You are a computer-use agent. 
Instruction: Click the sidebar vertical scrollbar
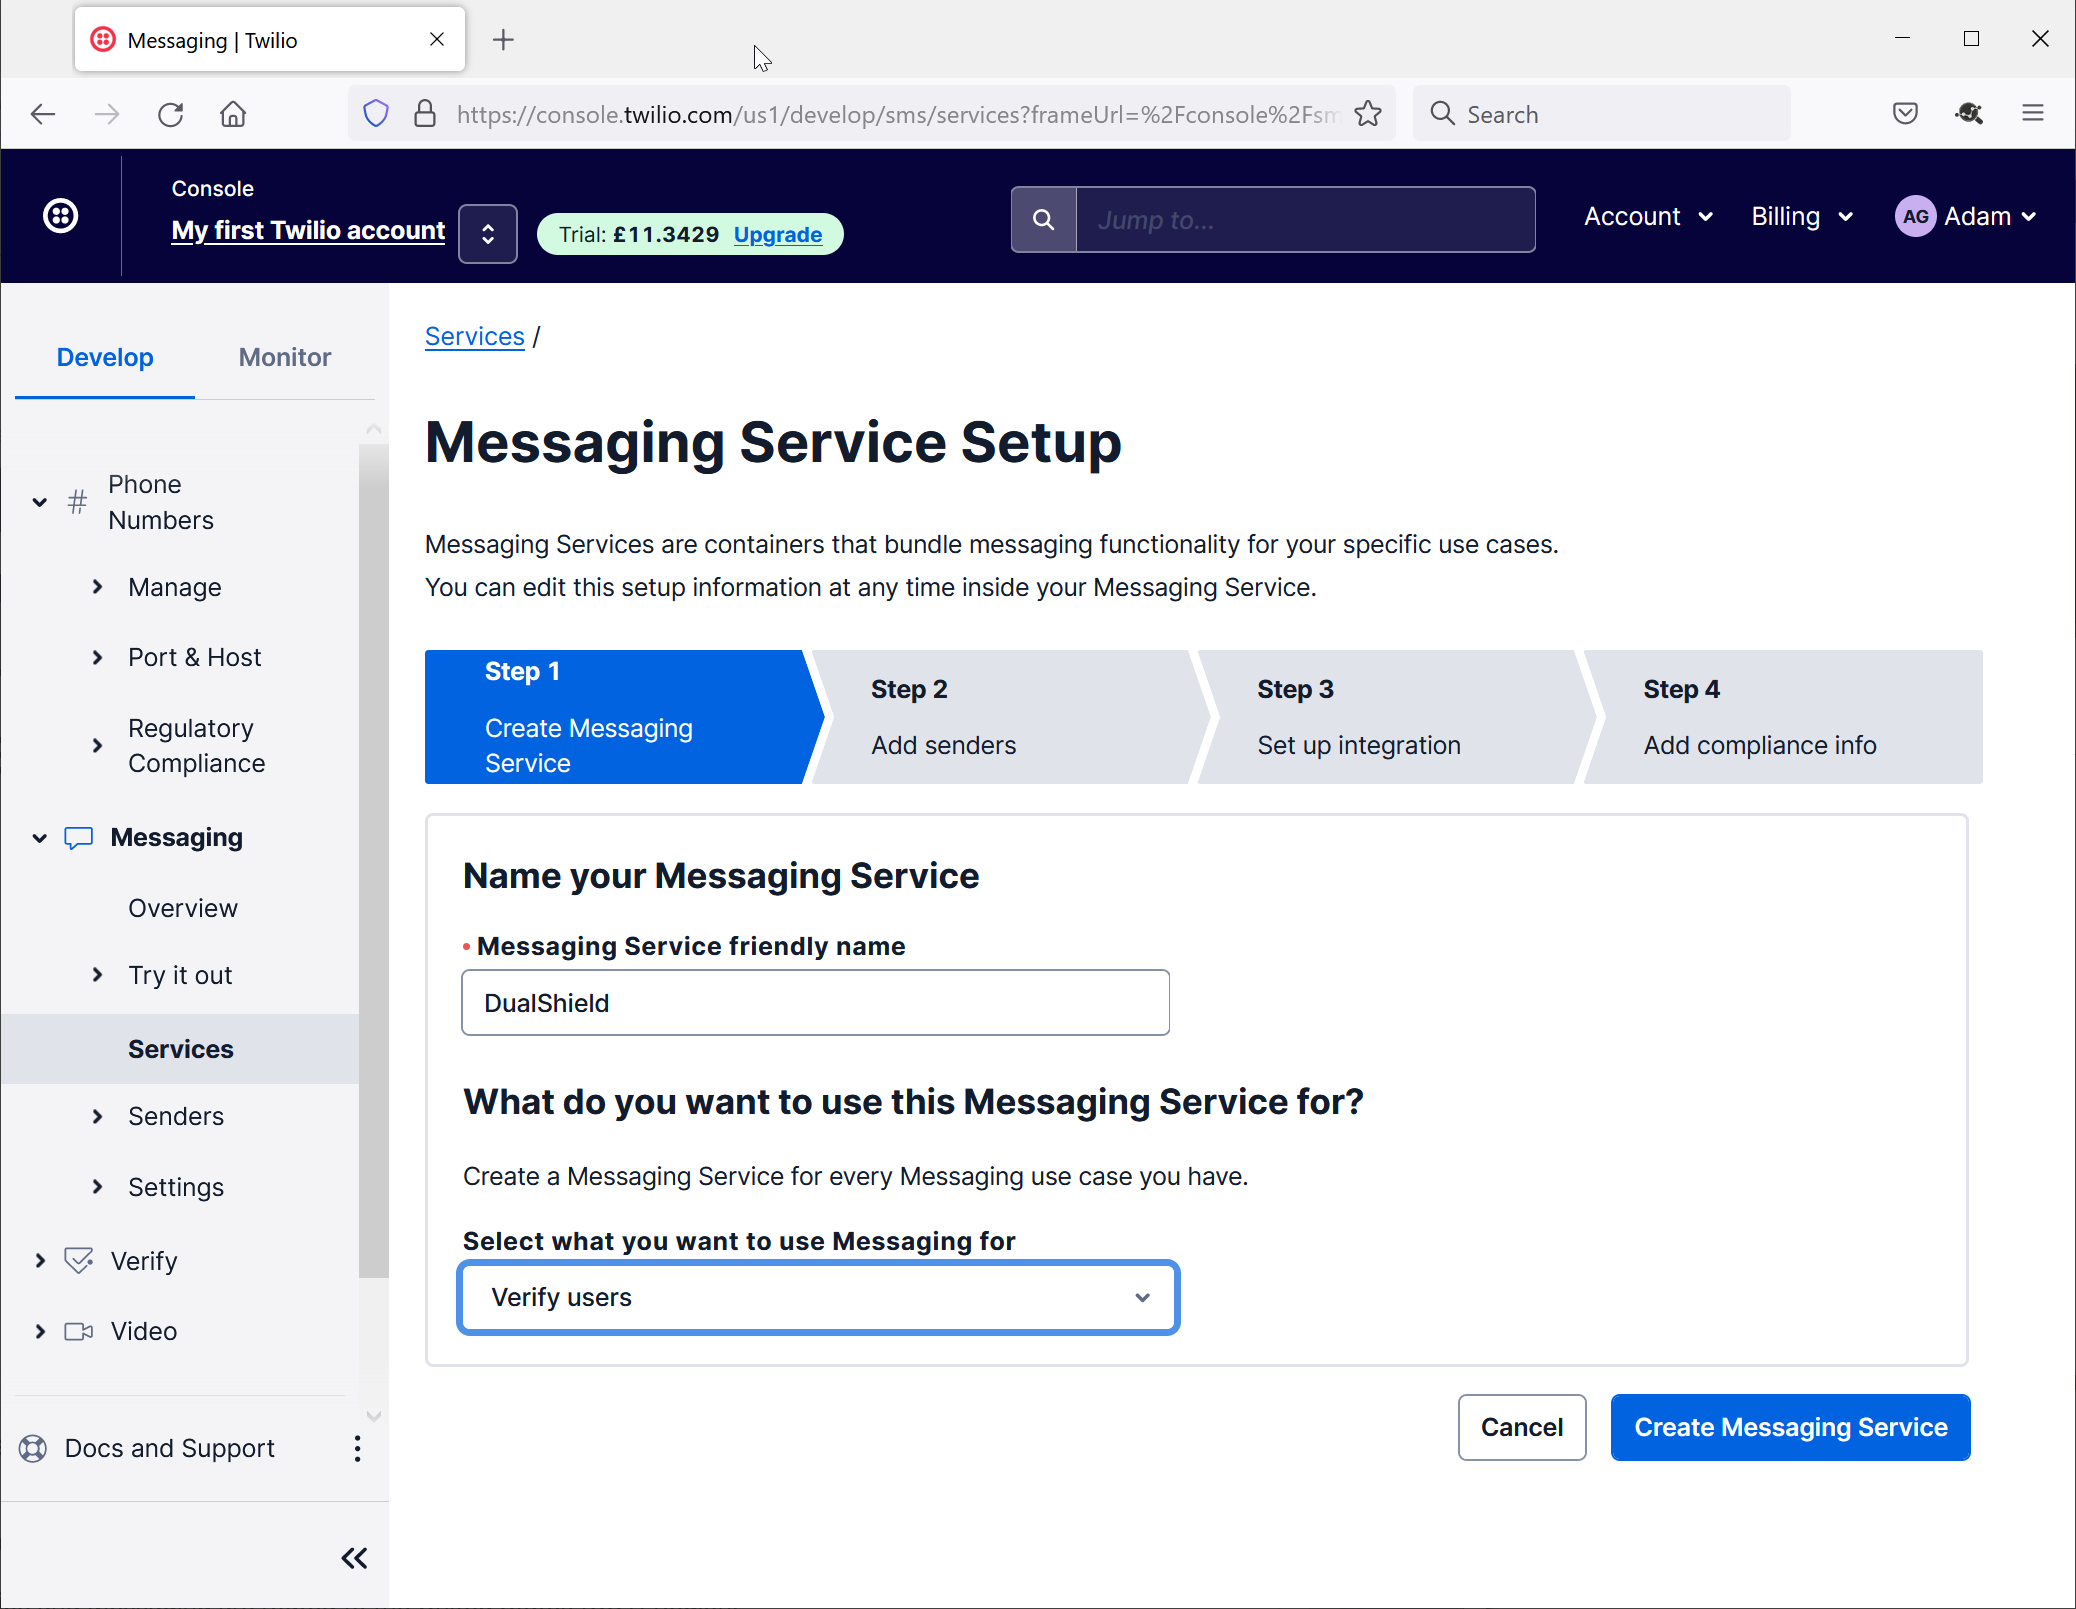[373, 860]
